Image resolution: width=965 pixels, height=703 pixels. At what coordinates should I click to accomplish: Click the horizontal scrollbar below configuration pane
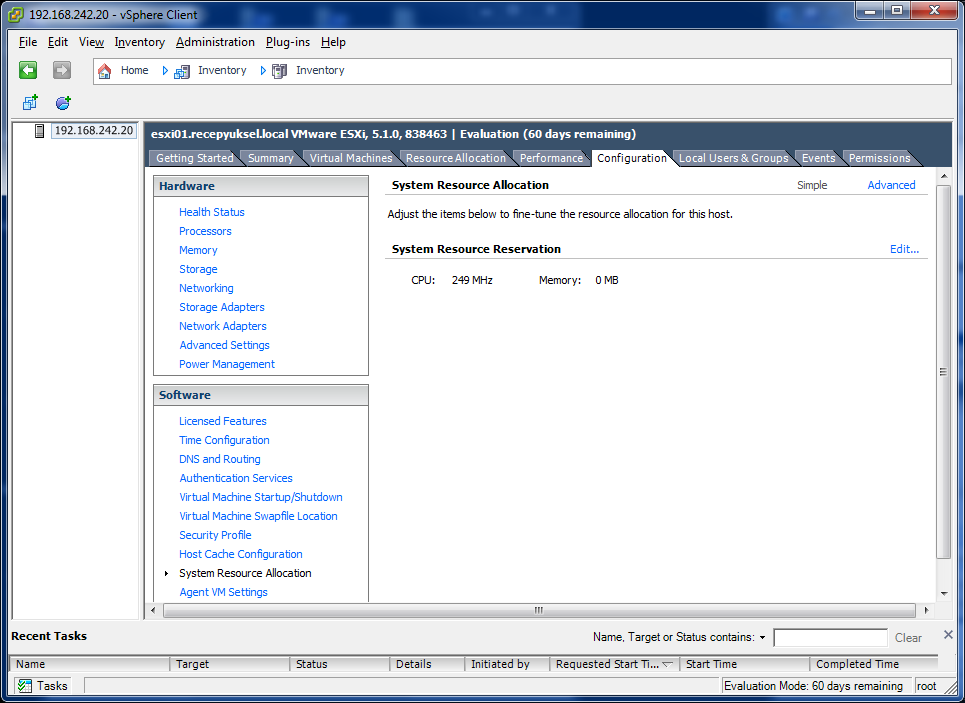539,611
